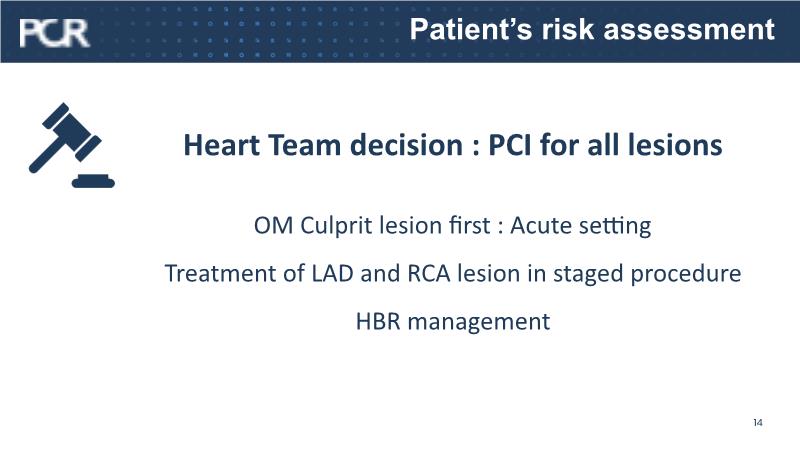Select the "Patient's risk assessment" slide title
This screenshot has height=450, width=800.
[x=593, y=29]
